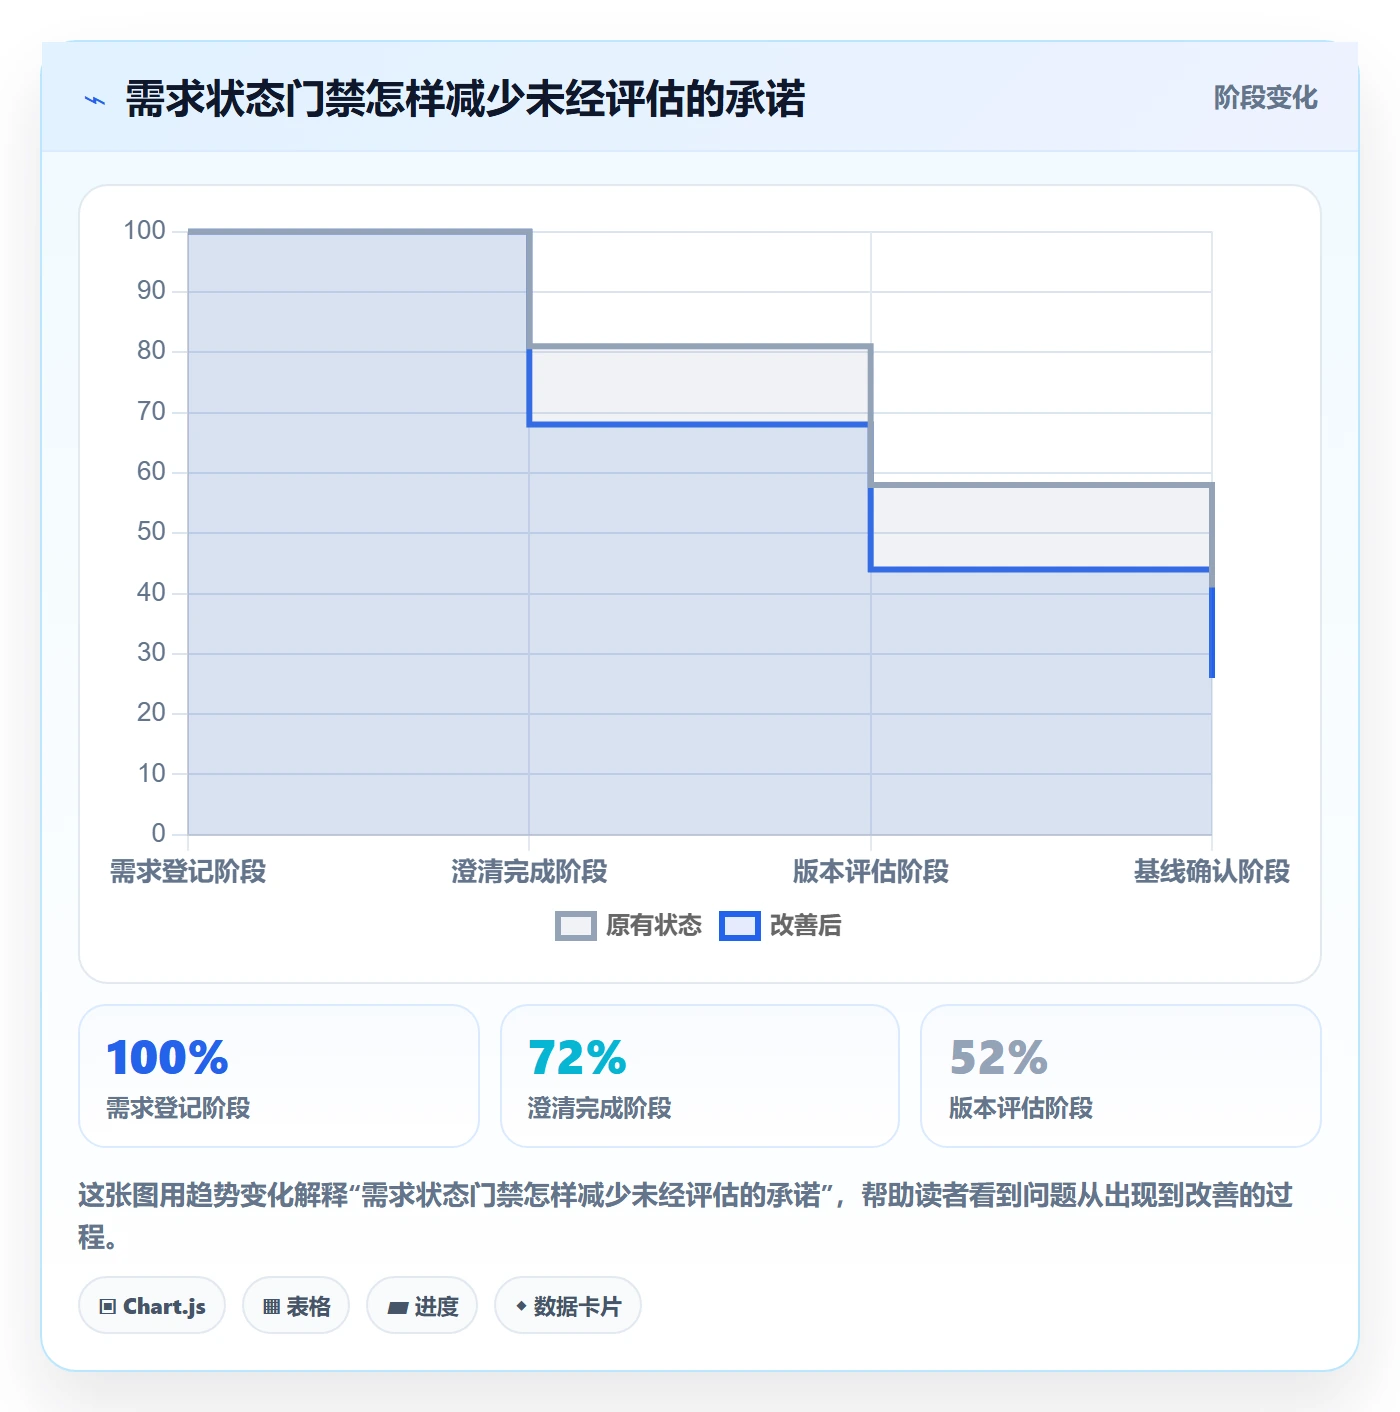The image size is (1400, 1412).
Task: Click the 80 value on the y-axis
Action: (x=151, y=351)
